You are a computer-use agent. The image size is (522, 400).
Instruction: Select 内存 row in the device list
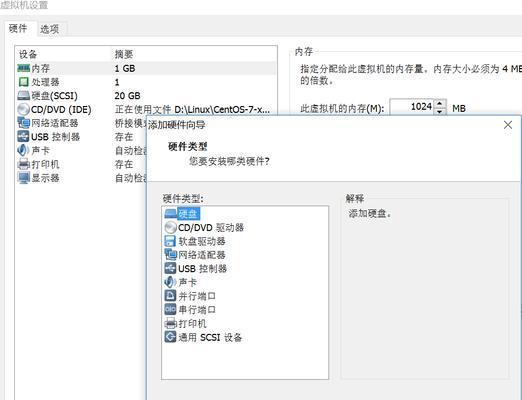146,68
